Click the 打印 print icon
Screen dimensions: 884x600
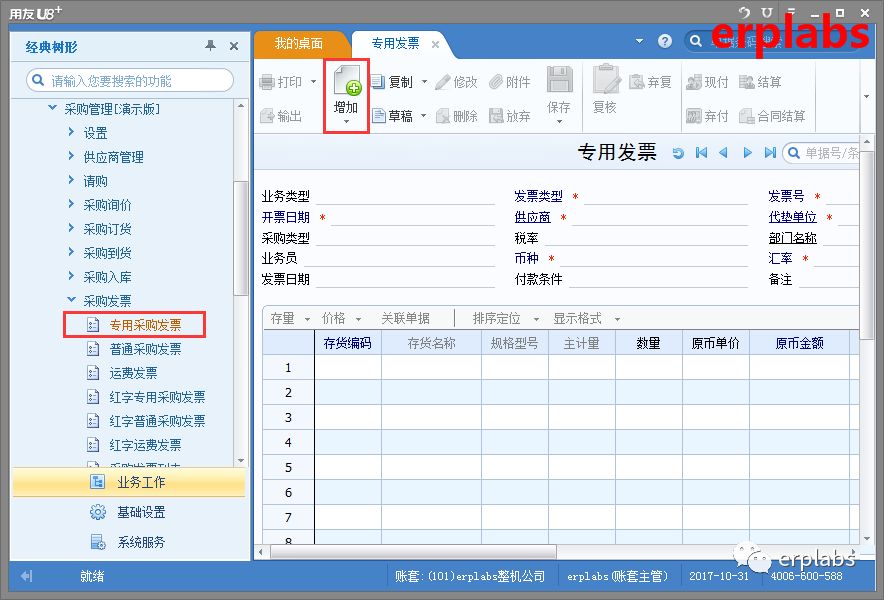tap(267, 83)
